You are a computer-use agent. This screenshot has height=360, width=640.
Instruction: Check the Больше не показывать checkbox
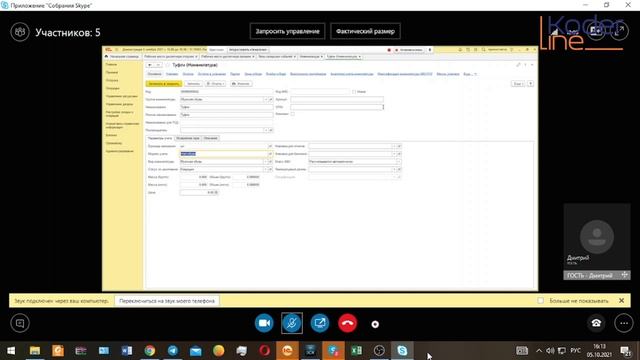point(540,301)
